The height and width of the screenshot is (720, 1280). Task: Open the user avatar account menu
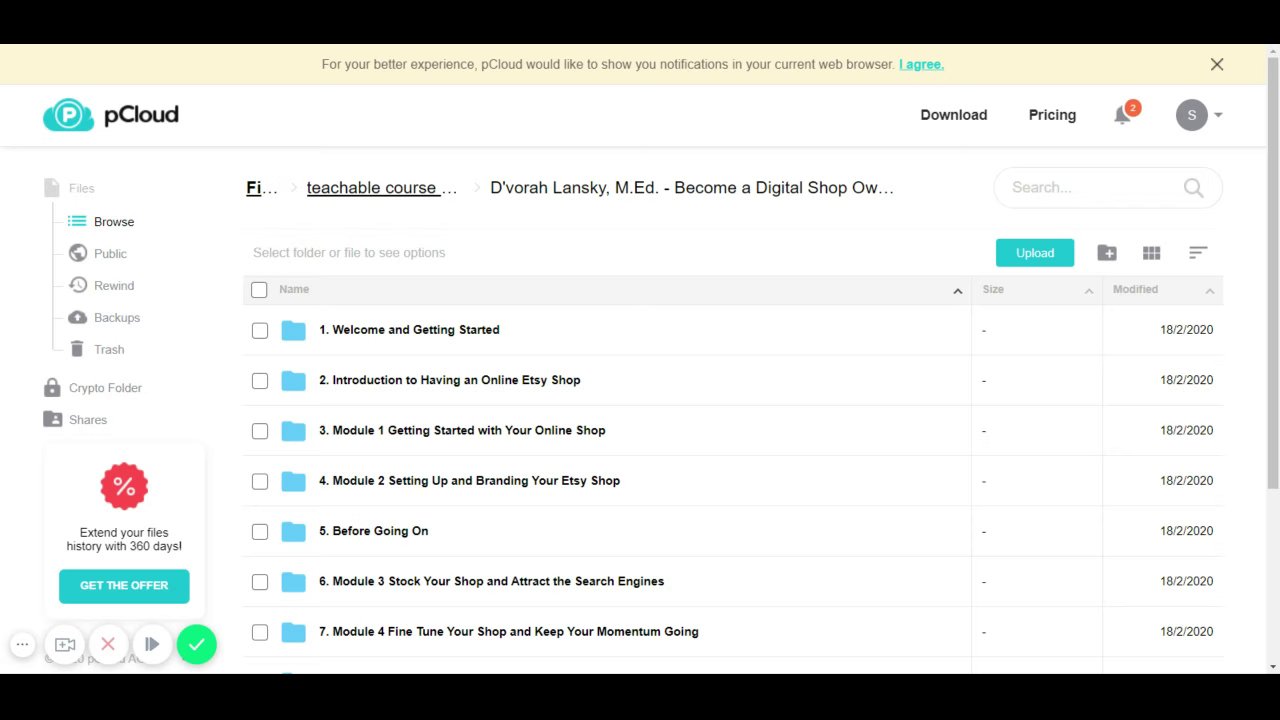coord(1198,115)
